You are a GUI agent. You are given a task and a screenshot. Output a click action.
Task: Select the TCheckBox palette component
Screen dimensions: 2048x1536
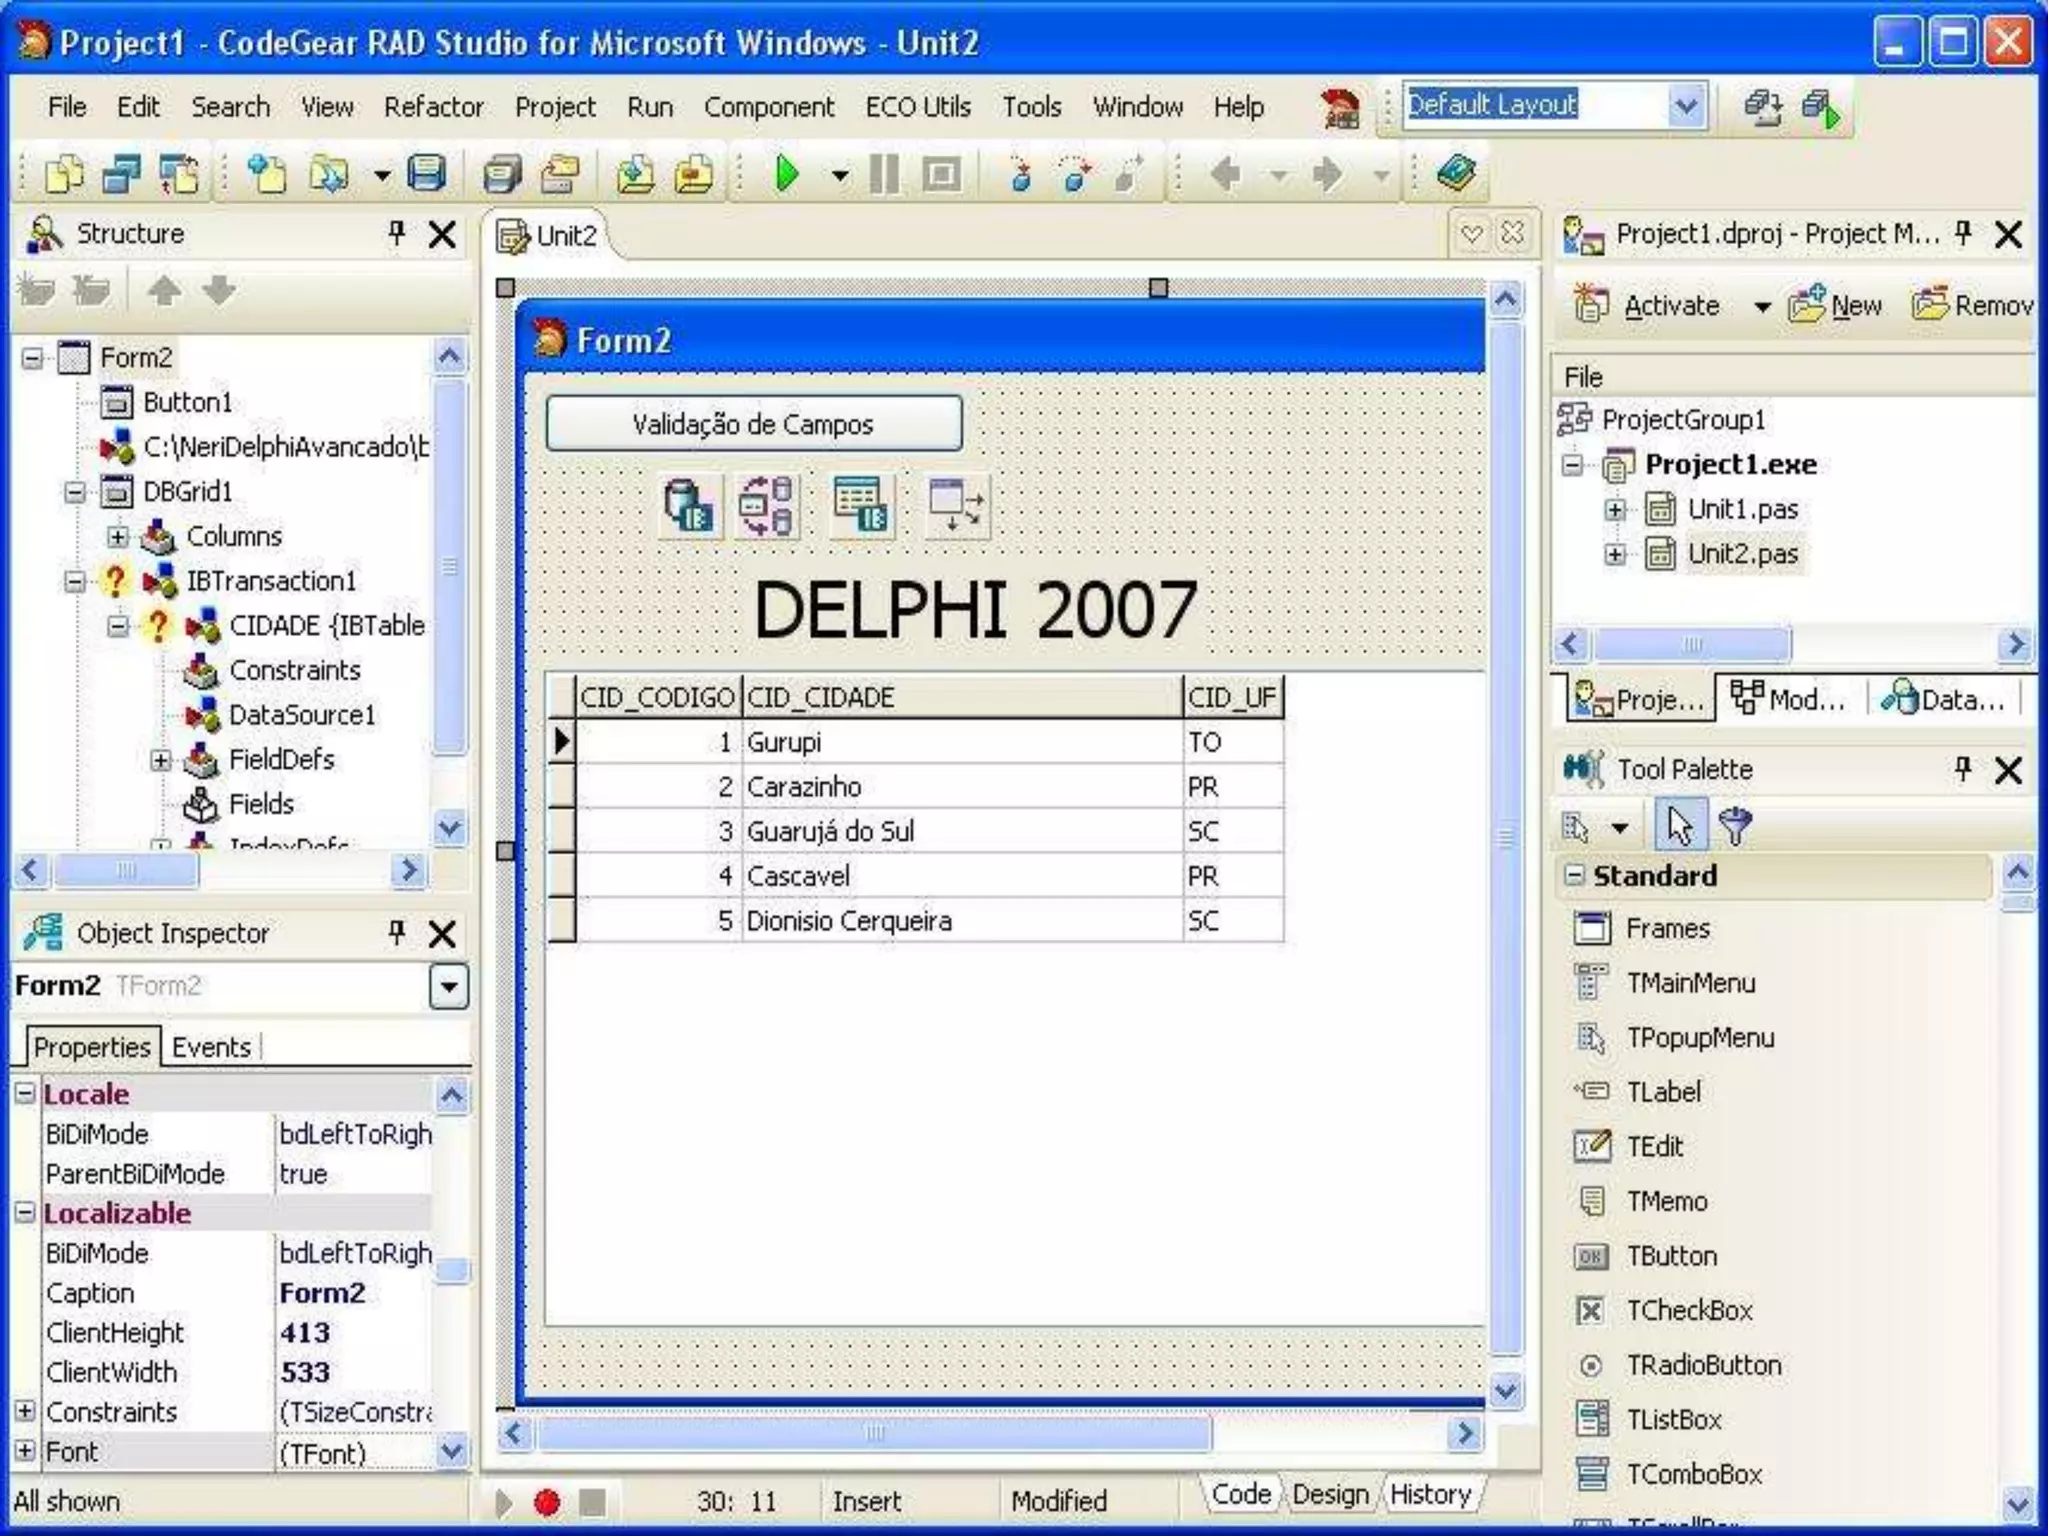[1688, 1311]
